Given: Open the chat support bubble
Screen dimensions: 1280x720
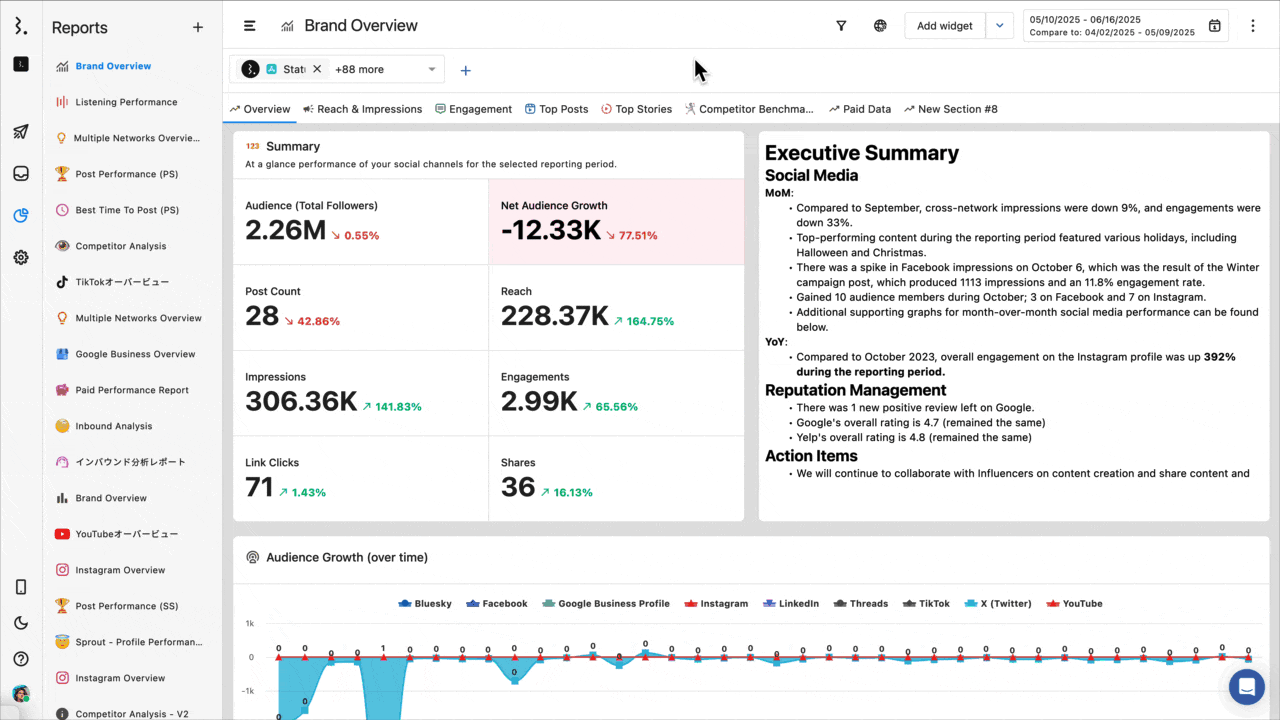Looking at the screenshot, I should point(1247,687).
